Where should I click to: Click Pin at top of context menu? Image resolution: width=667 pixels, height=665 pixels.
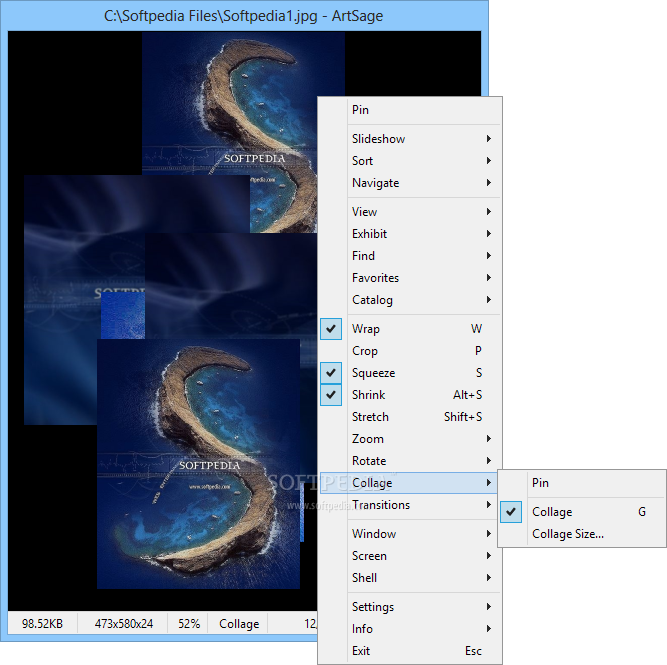[x=410, y=110]
